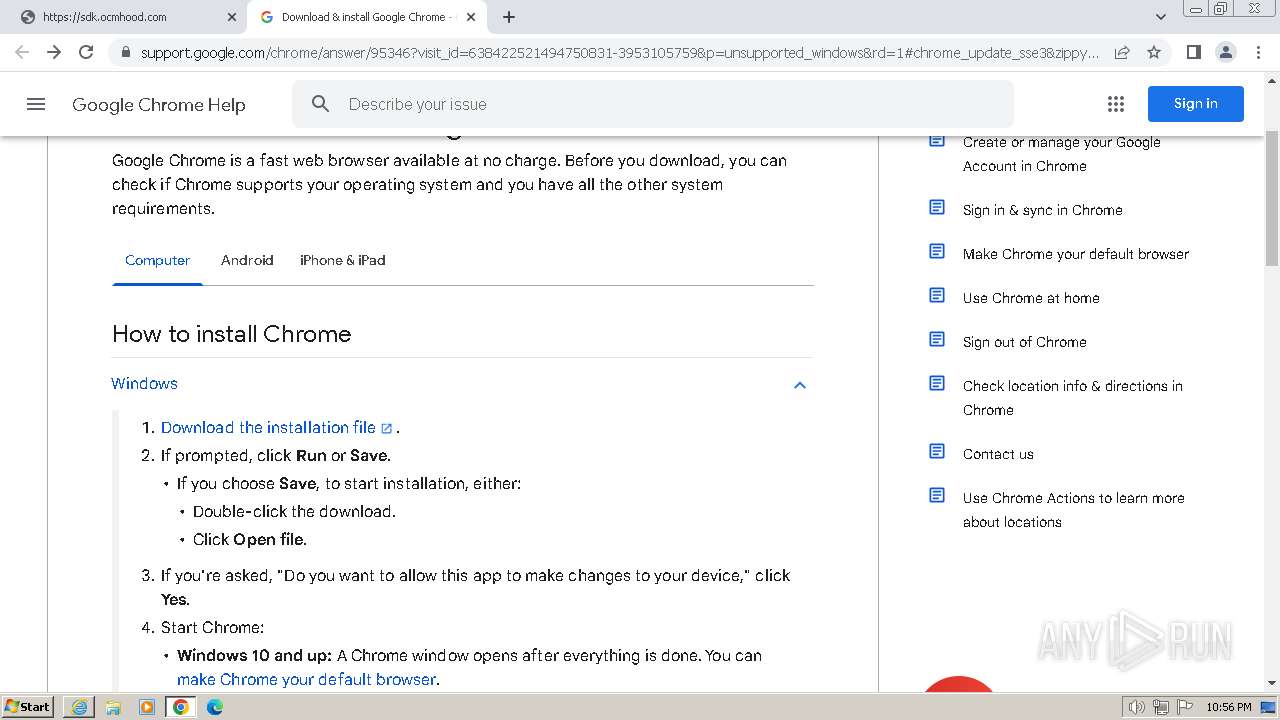This screenshot has width=1280, height=720.
Task: Click the Sign in button
Action: pyautogui.click(x=1196, y=104)
